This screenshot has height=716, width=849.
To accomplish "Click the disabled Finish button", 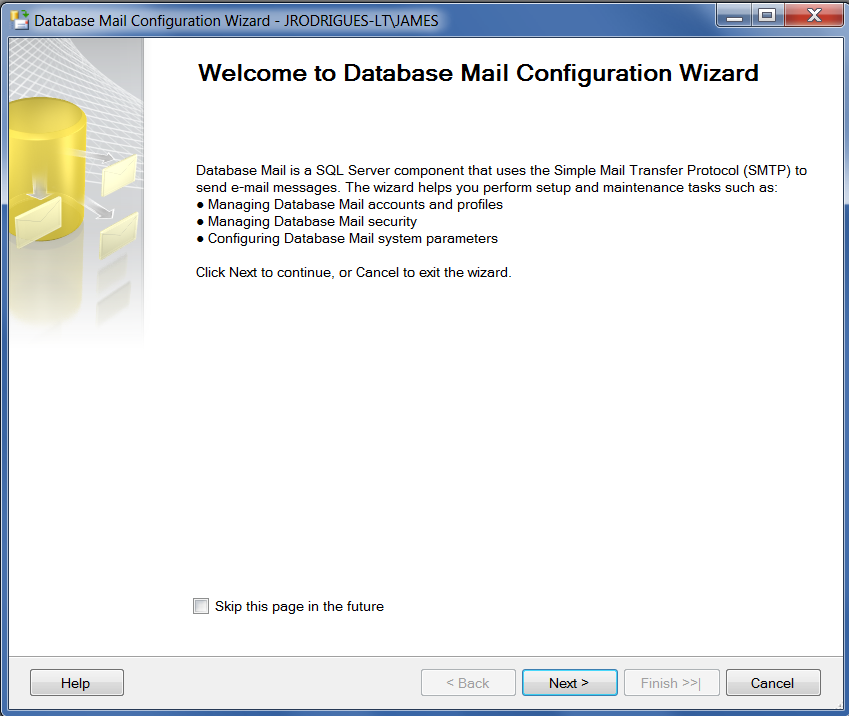I will tap(670, 683).
